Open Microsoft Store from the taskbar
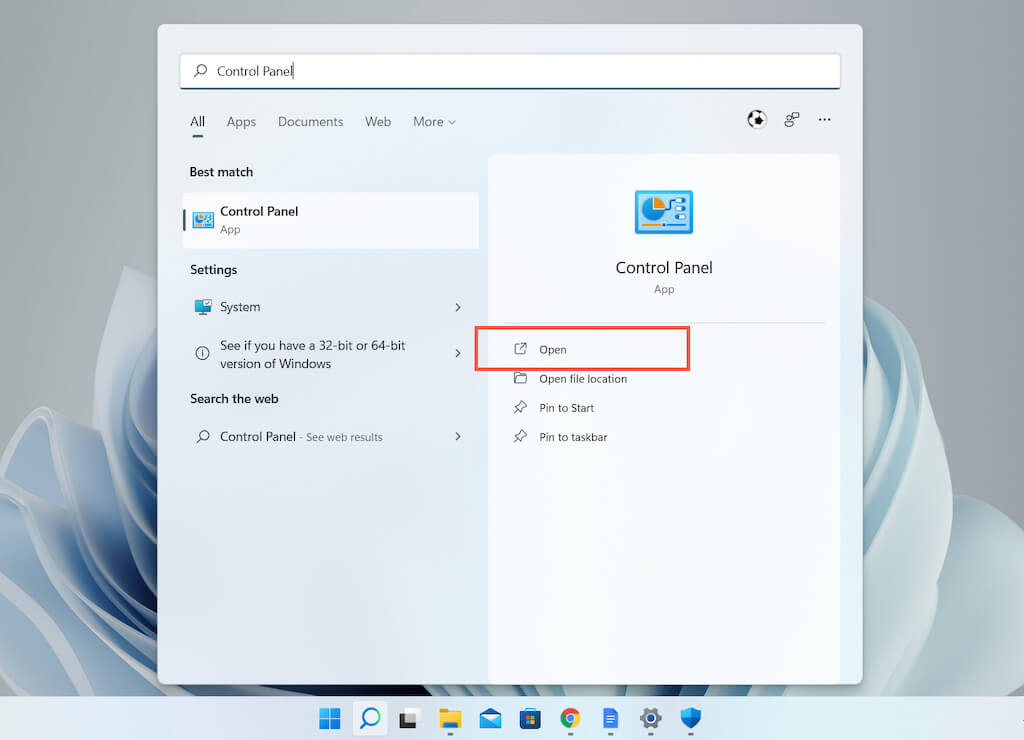The height and width of the screenshot is (740, 1024). click(x=530, y=718)
